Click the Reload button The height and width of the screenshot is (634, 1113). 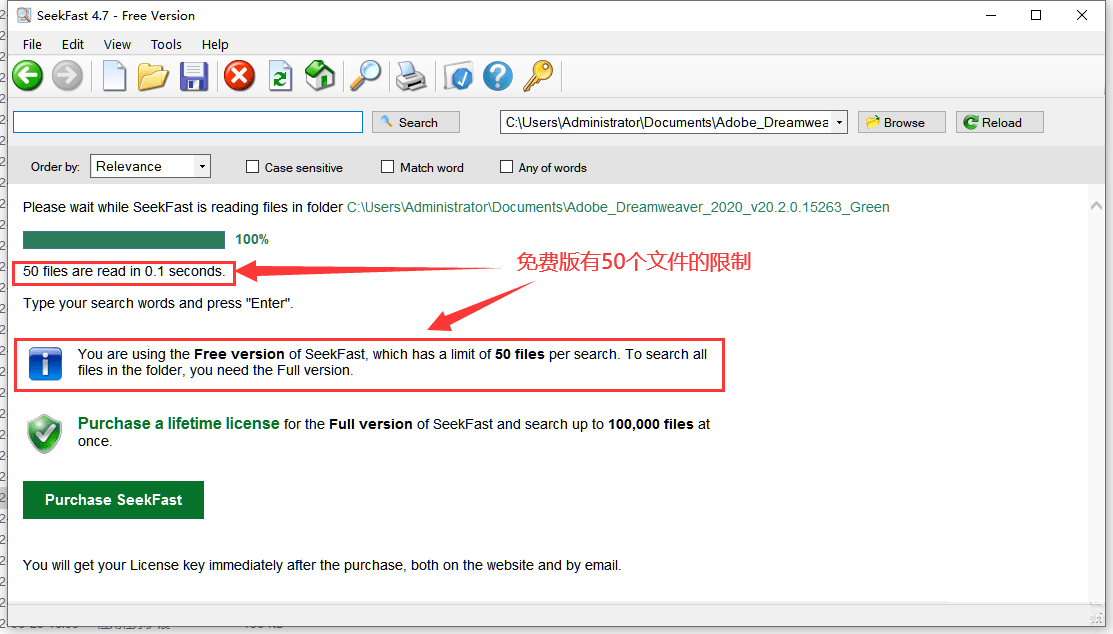tap(999, 122)
